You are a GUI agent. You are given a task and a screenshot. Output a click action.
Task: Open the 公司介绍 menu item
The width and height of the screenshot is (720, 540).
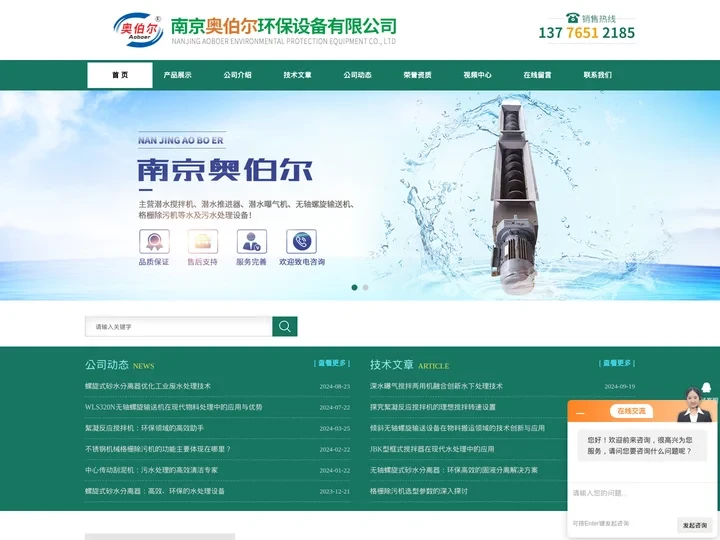click(x=237, y=75)
